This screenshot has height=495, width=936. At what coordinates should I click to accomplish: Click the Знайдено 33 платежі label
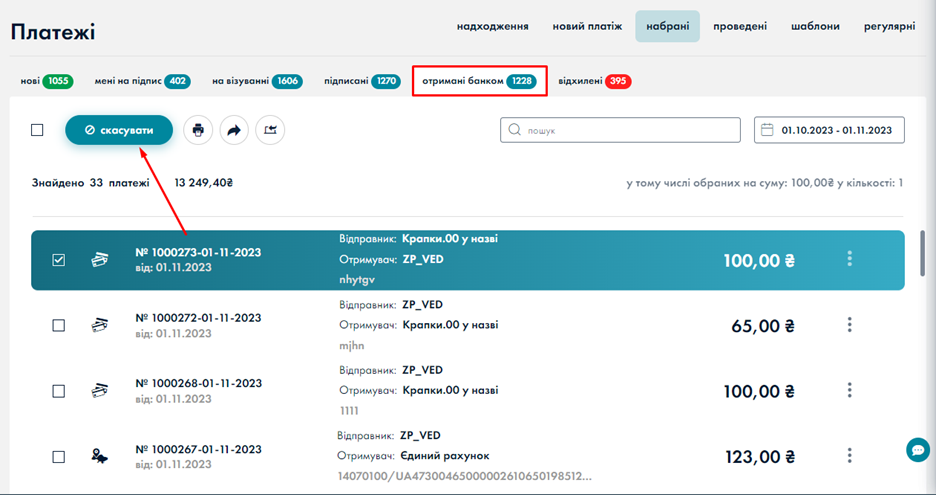point(91,183)
